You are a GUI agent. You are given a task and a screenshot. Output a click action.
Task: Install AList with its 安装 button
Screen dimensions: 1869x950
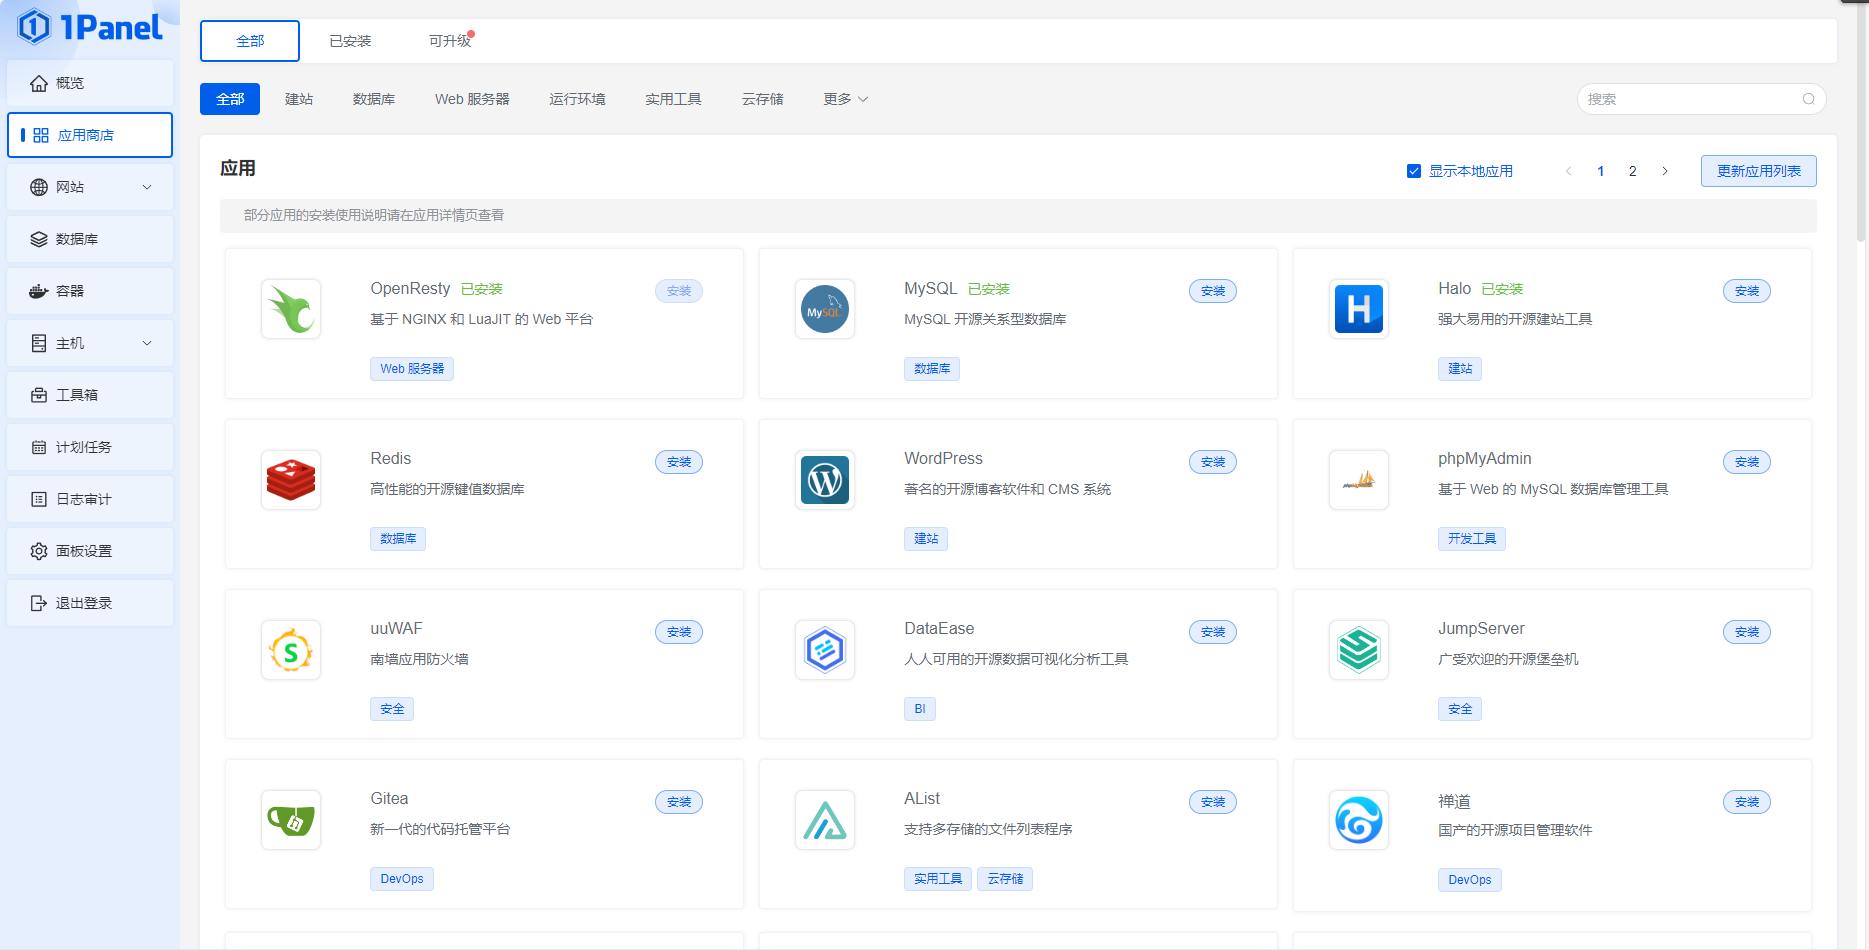coord(1213,802)
